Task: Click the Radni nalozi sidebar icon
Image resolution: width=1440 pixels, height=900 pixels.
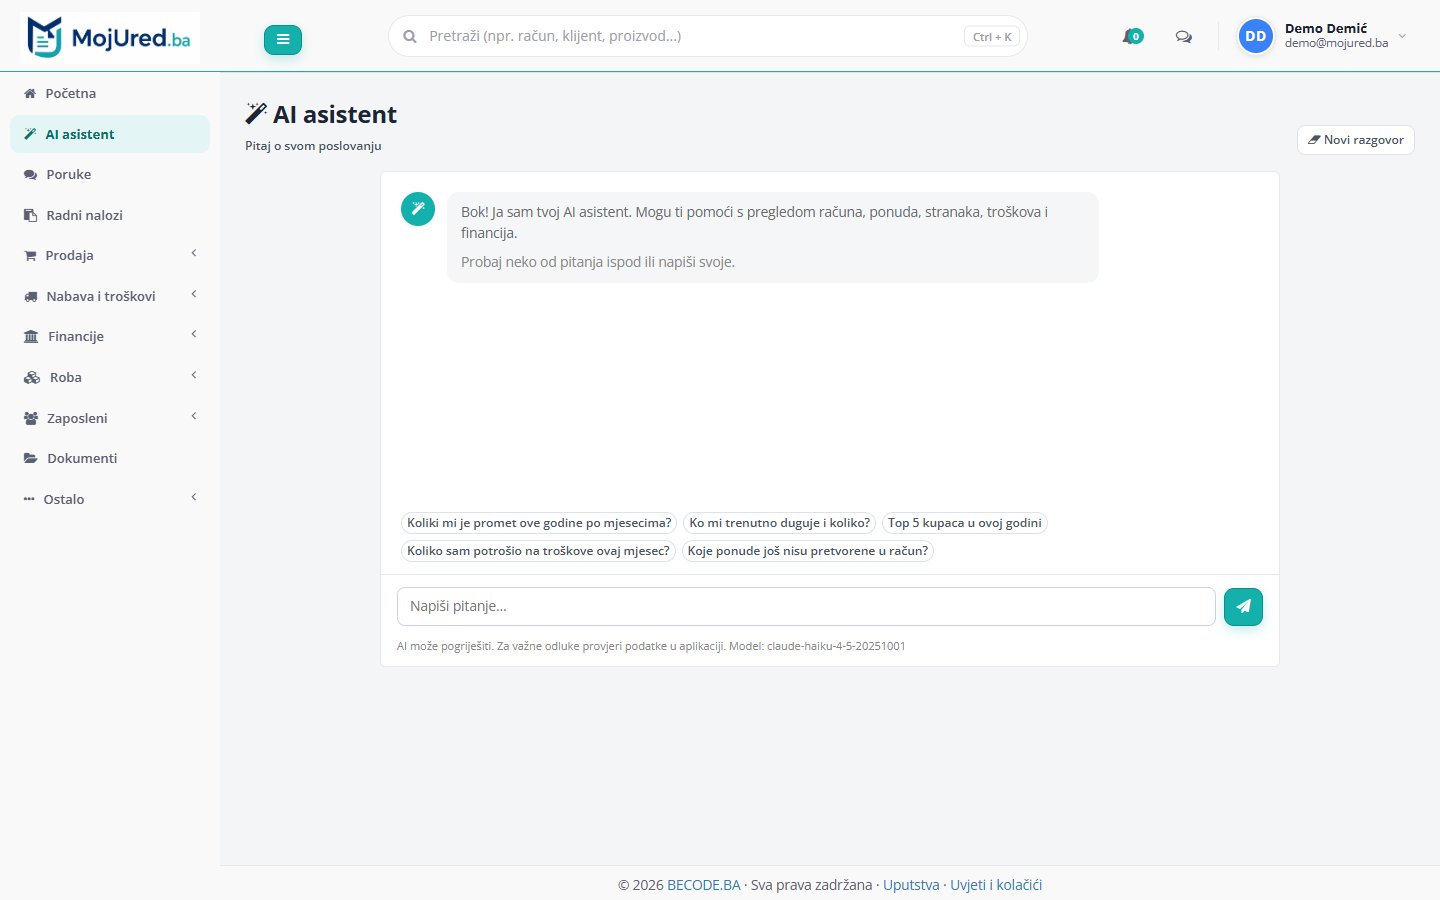Action: pos(30,215)
